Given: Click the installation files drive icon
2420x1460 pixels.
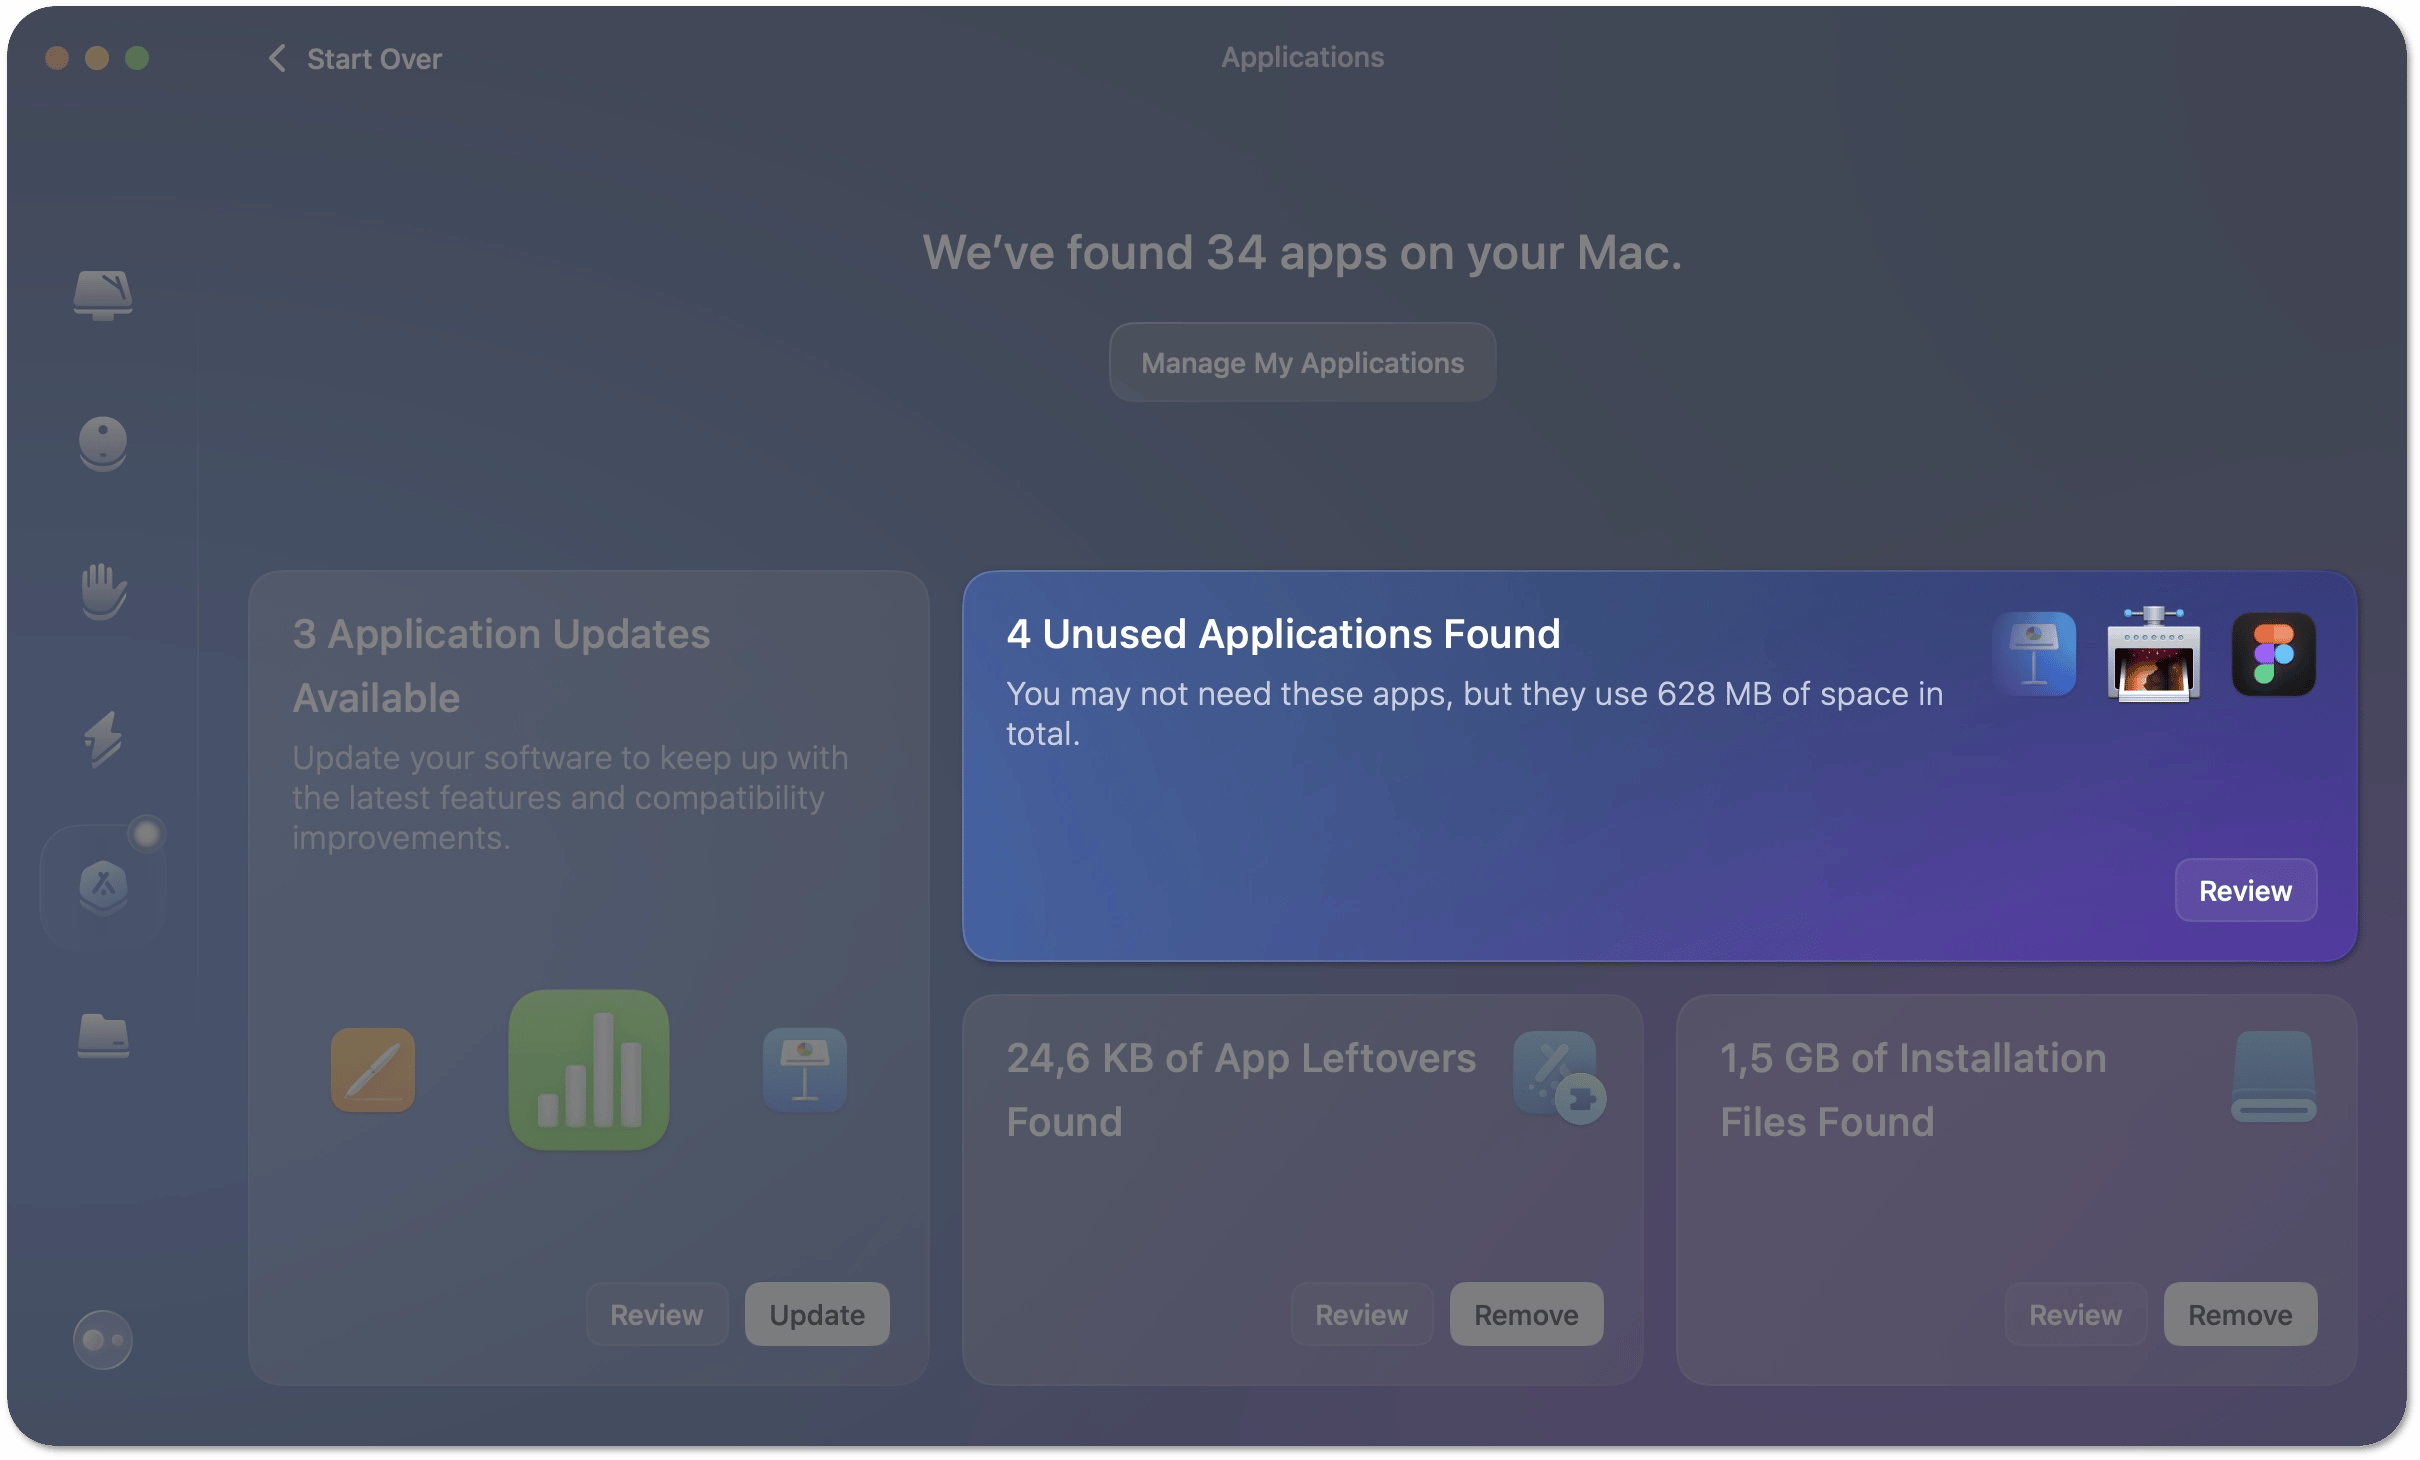Looking at the screenshot, I should (x=2274, y=1077).
